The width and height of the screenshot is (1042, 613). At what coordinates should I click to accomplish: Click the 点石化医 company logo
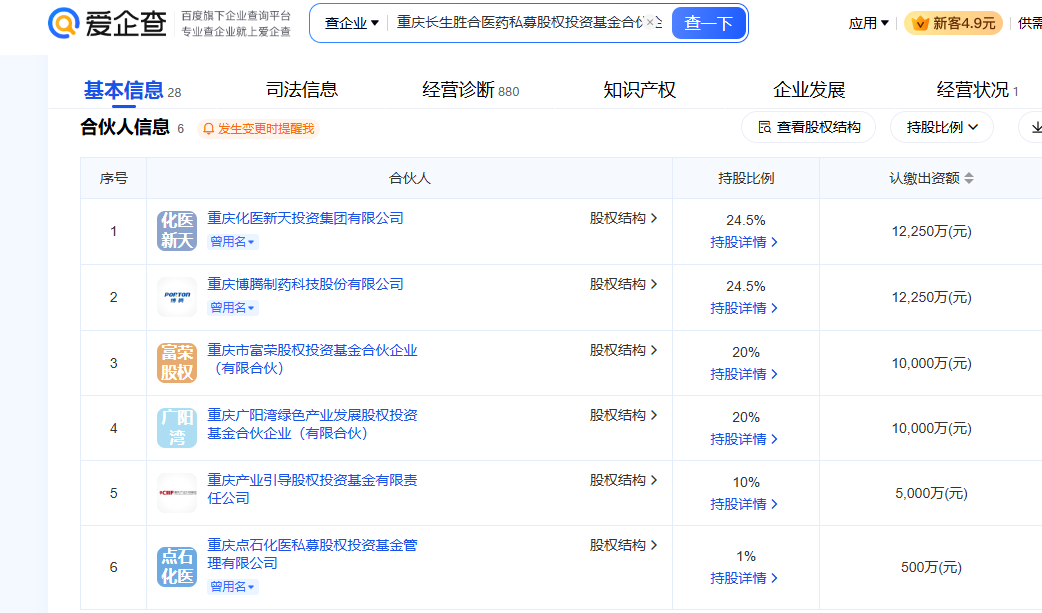click(x=177, y=566)
